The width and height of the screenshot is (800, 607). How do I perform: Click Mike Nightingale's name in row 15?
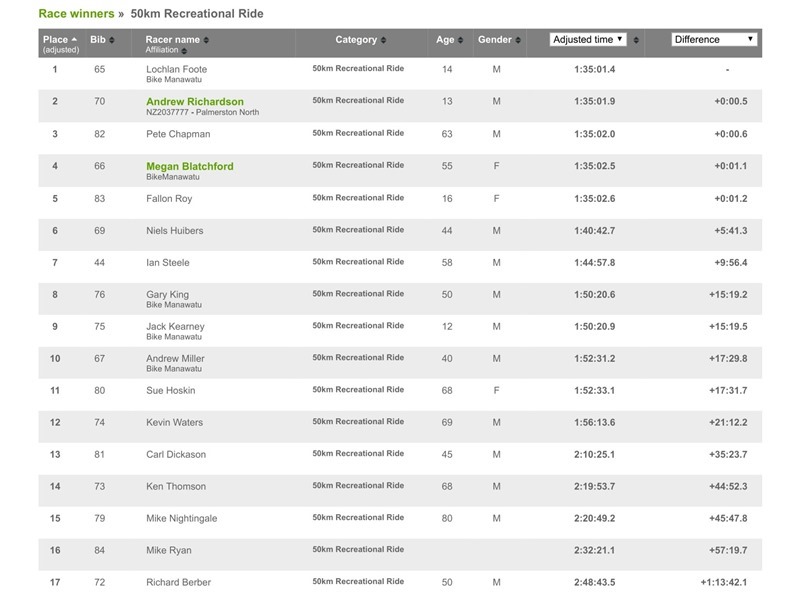(x=182, y=518)
